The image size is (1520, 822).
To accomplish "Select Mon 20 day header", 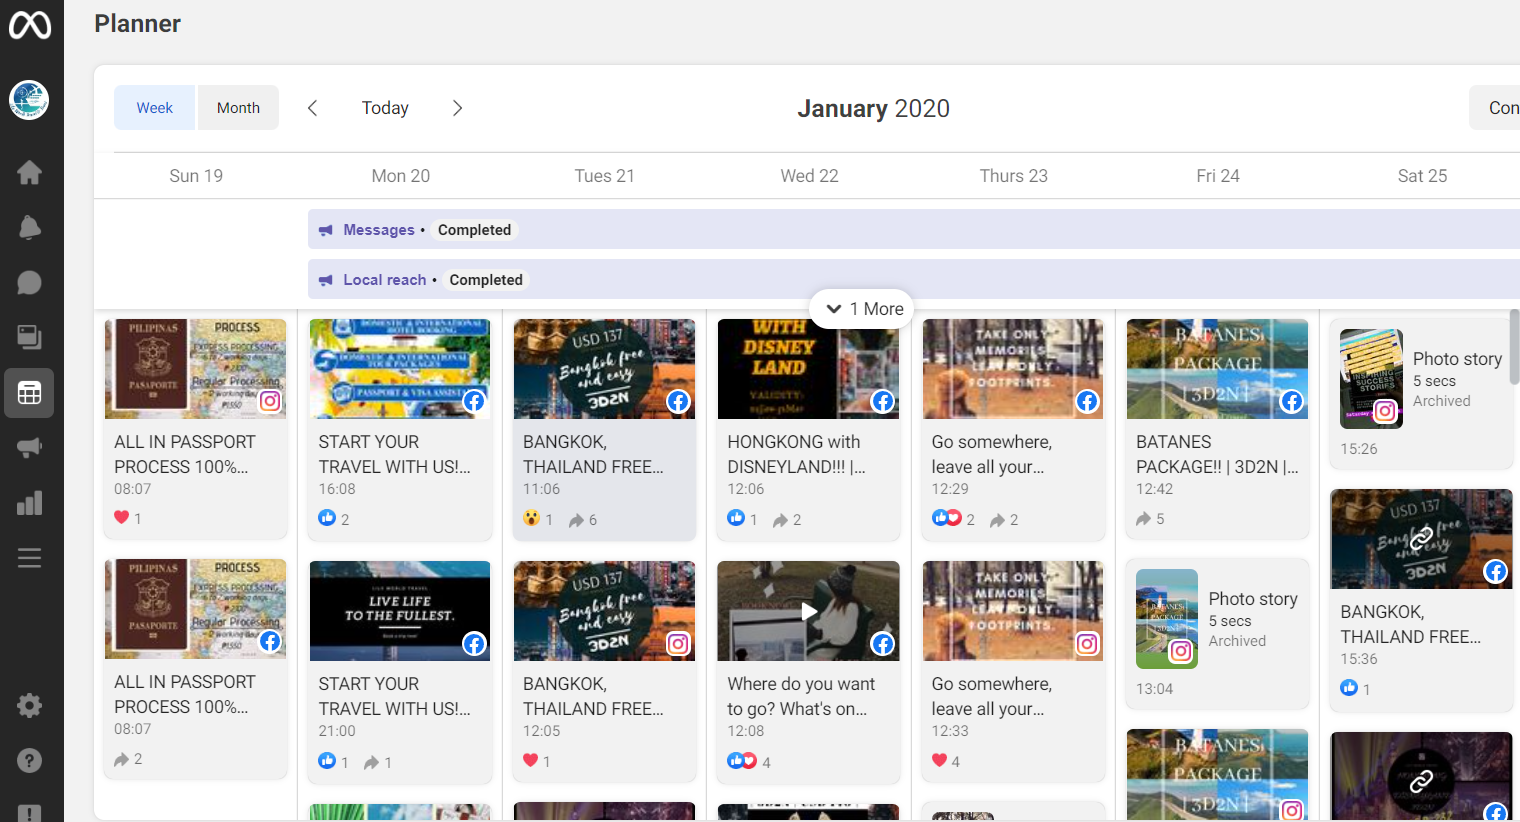I will 401,176.
